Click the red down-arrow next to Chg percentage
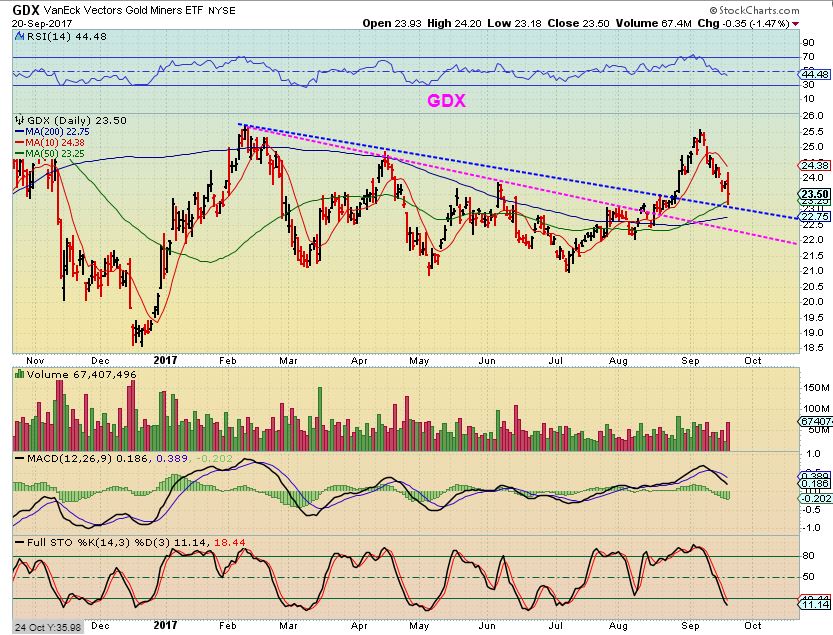The image size is (833, 635). (x=795, y=24)
